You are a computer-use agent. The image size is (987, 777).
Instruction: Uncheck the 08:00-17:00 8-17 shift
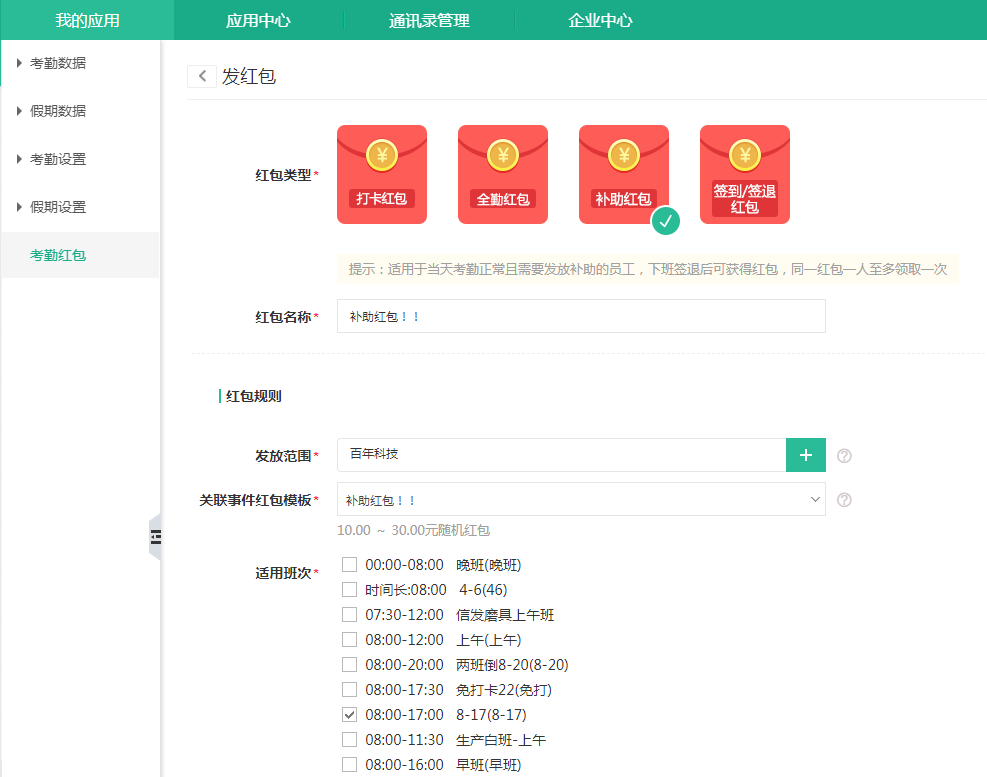(x=349, y=715)
